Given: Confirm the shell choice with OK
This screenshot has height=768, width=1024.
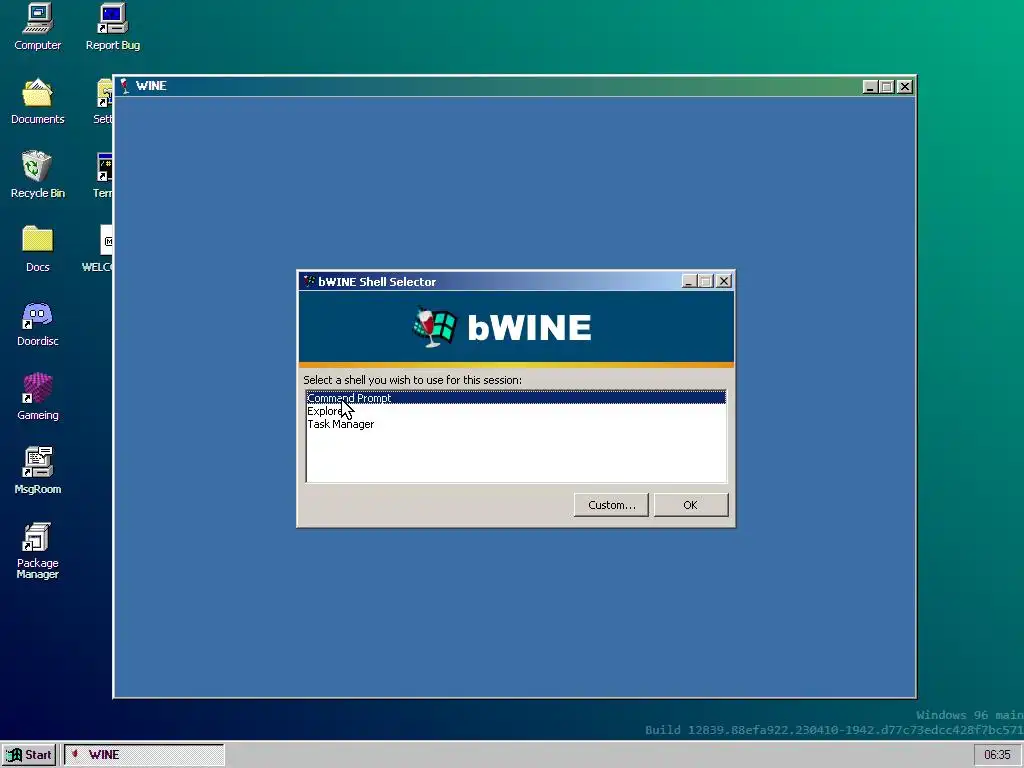Looking at the screenshot, I should coord(690,505).
